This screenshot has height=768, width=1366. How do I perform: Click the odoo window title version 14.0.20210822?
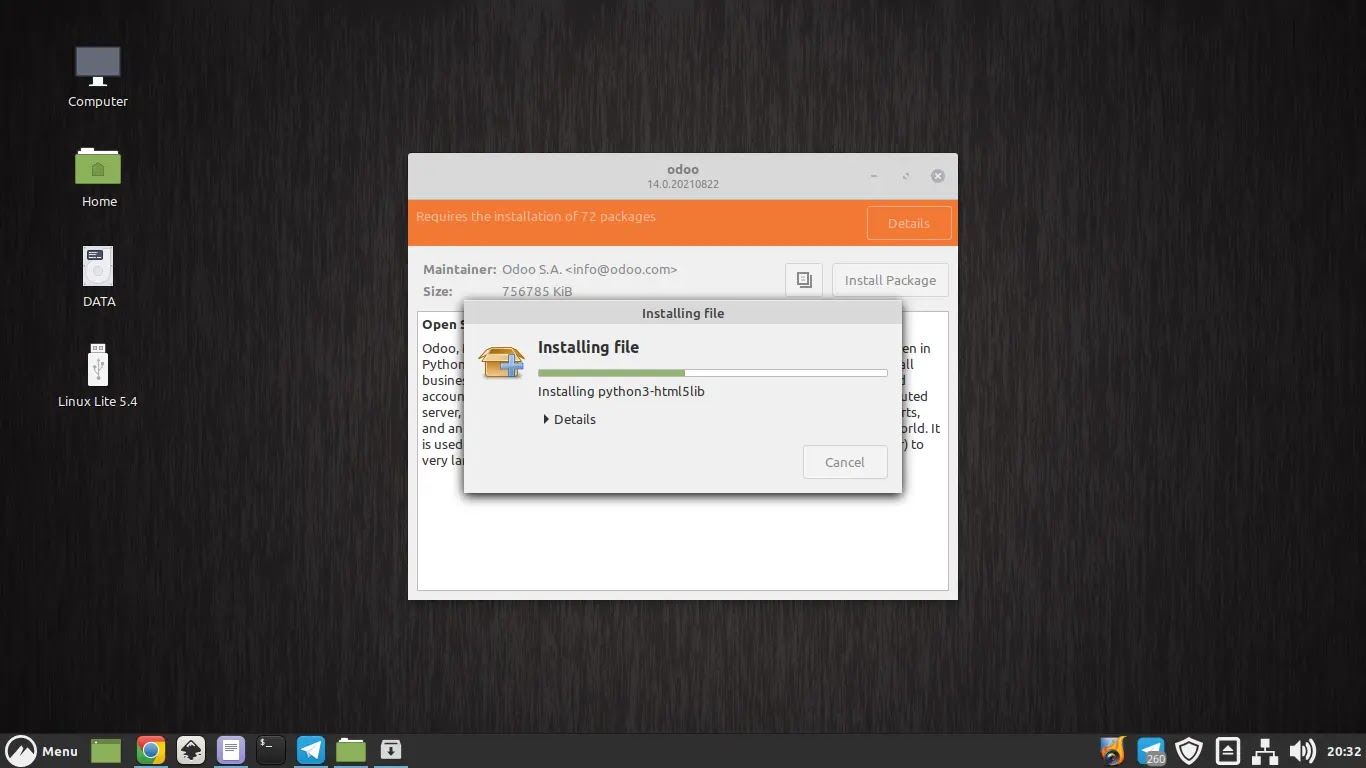[683, 184]
